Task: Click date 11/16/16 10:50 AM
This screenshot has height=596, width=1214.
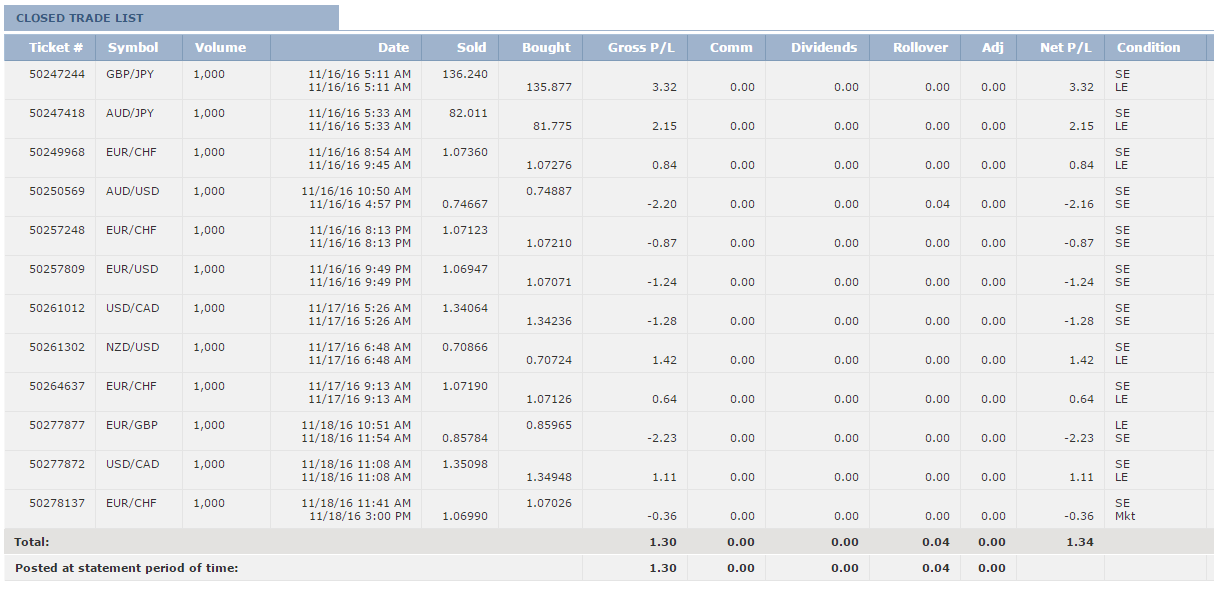Action: click(x=355, y=191)
